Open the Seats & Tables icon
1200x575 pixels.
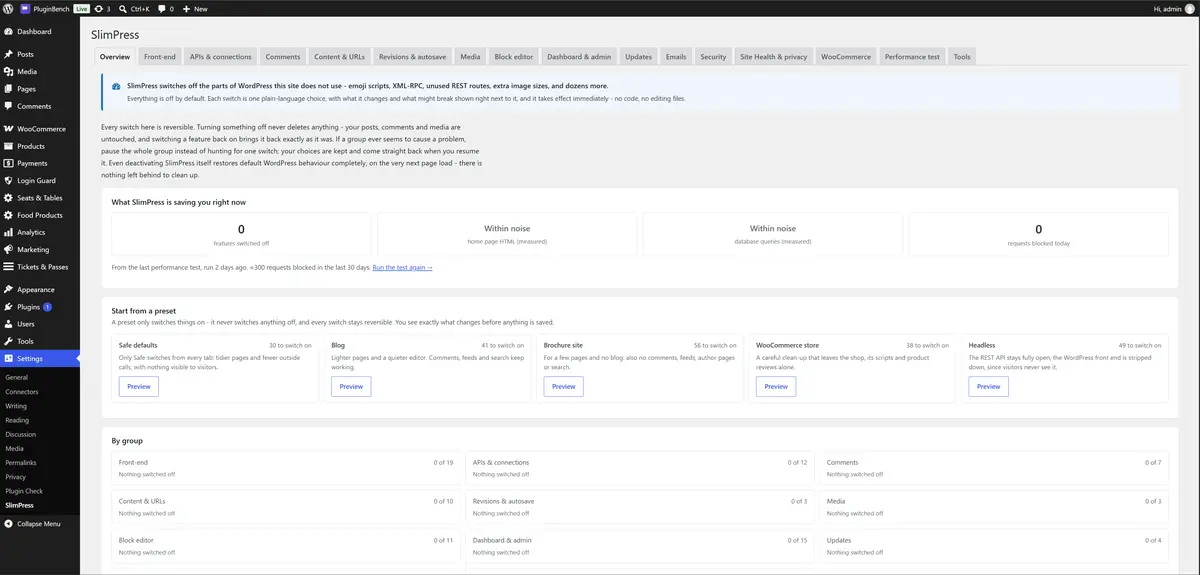8,198
